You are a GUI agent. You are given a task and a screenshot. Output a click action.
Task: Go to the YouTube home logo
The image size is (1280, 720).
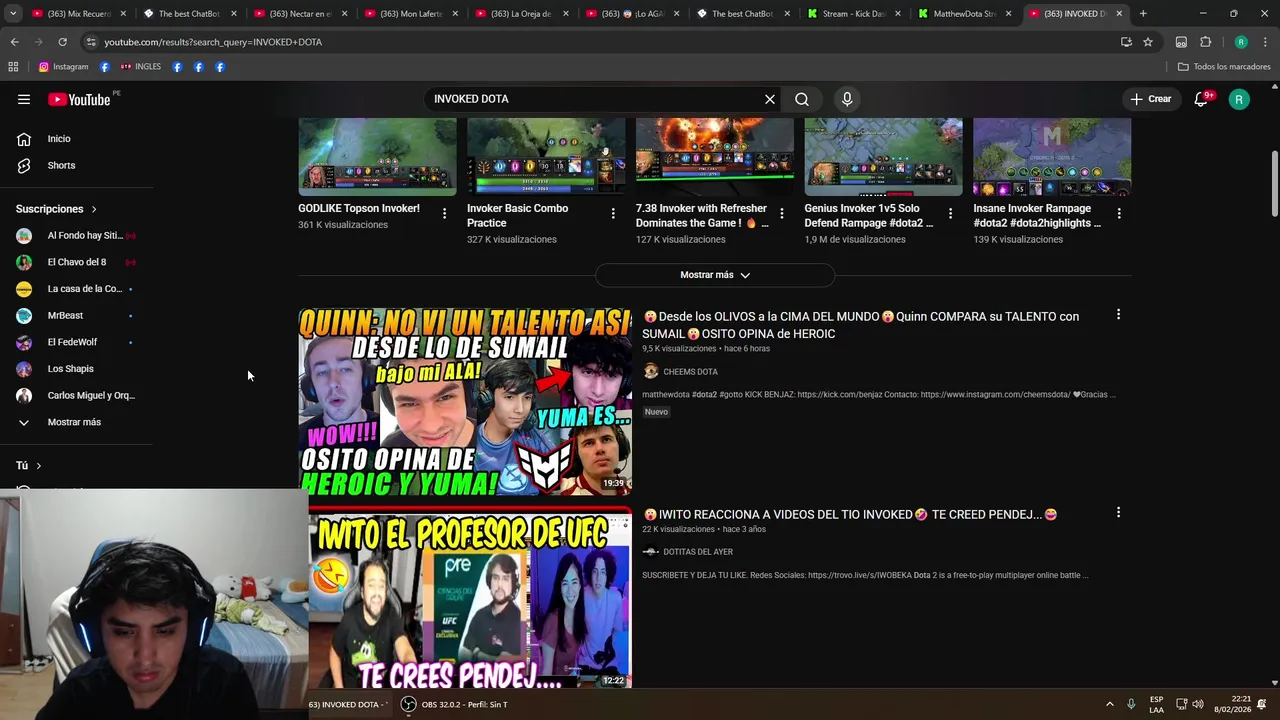[x=79, y=99]
